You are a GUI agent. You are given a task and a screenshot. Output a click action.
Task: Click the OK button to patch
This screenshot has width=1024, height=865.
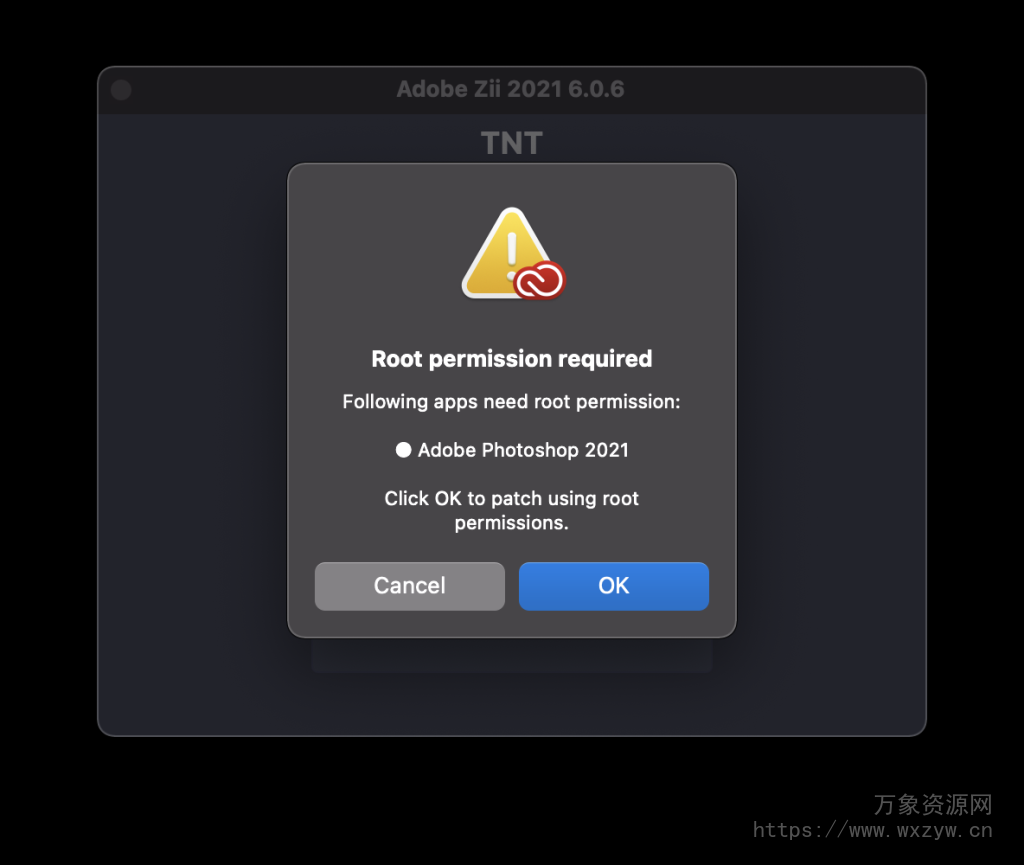[613, 586]
